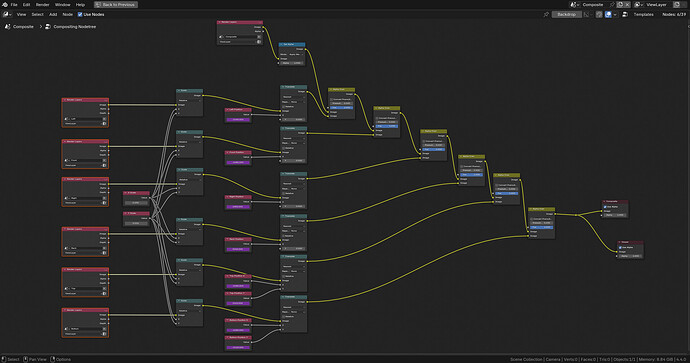Click the Backdrop button
The height and width of the screenshot is (363, 690).
(566, 15)
